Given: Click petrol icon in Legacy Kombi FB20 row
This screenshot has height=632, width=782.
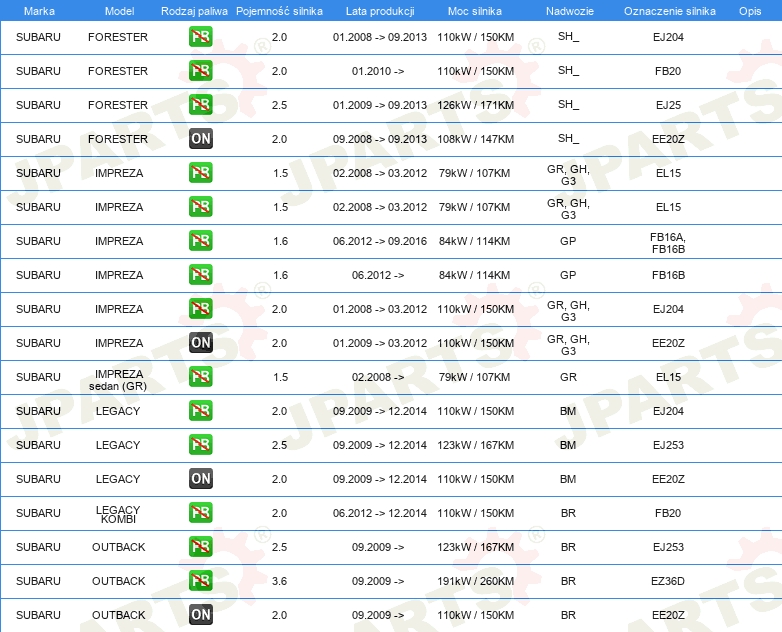Looking at the screenshot, I should click(200, 513).
